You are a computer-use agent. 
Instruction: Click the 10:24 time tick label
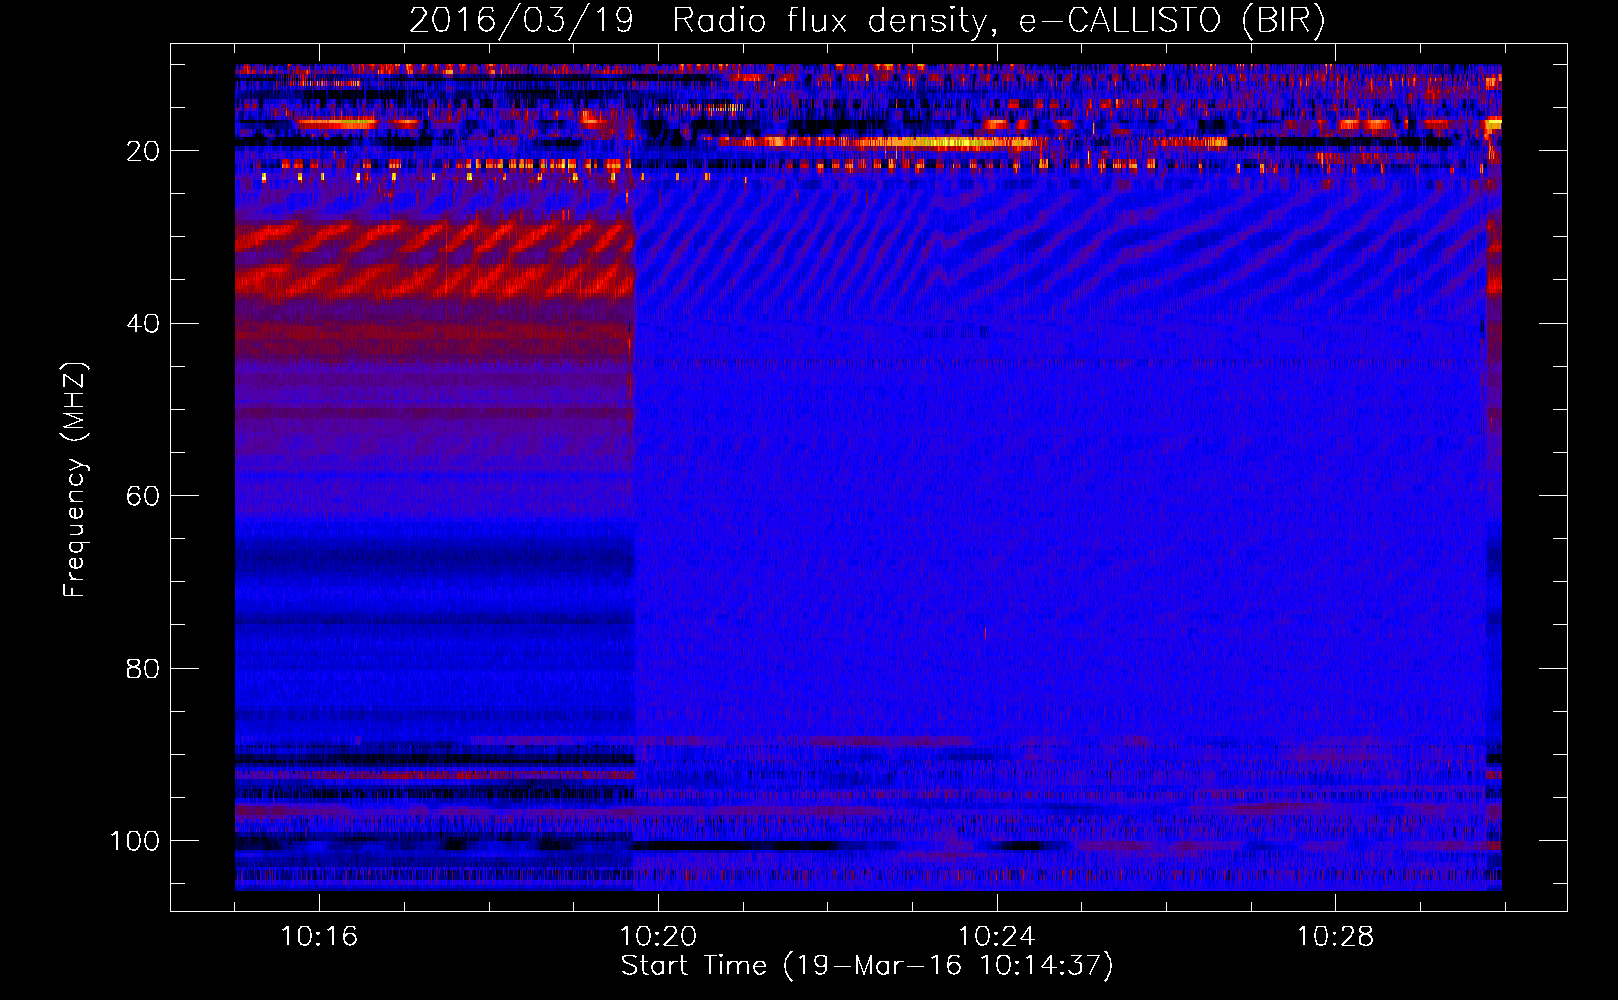997,937
